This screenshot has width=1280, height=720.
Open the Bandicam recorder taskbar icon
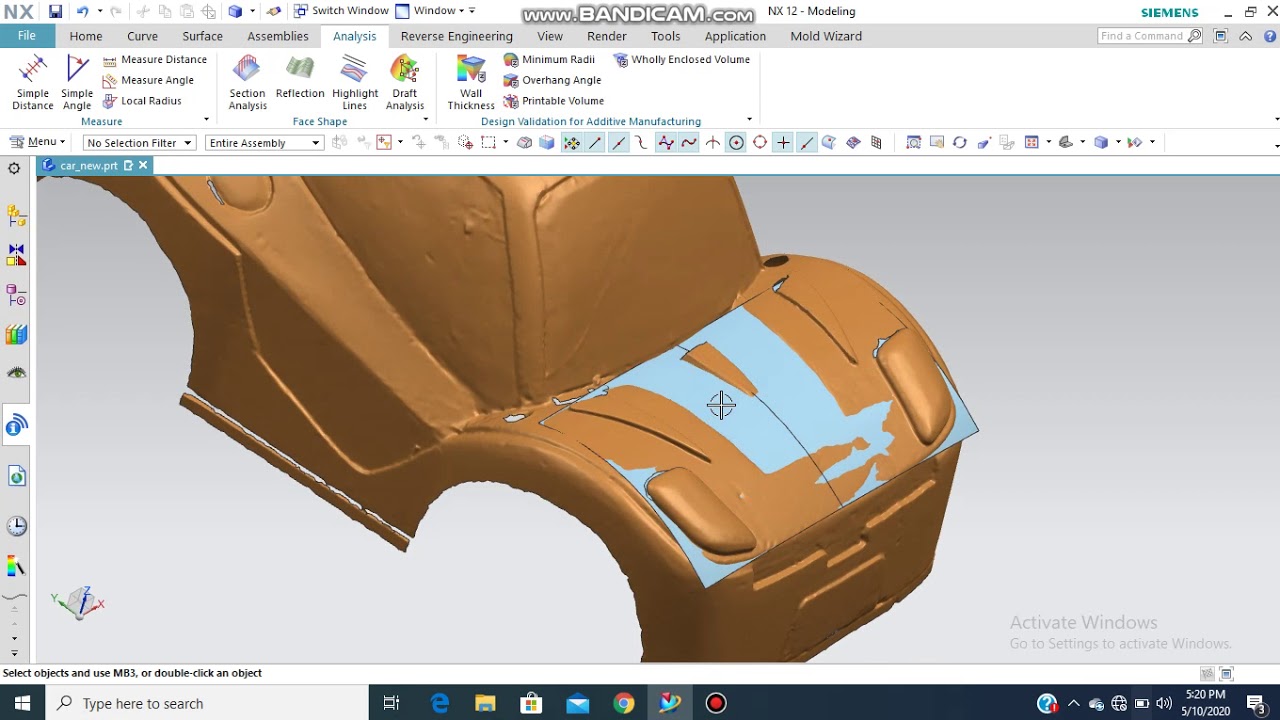pyautogui.click(x=716, y=703)
